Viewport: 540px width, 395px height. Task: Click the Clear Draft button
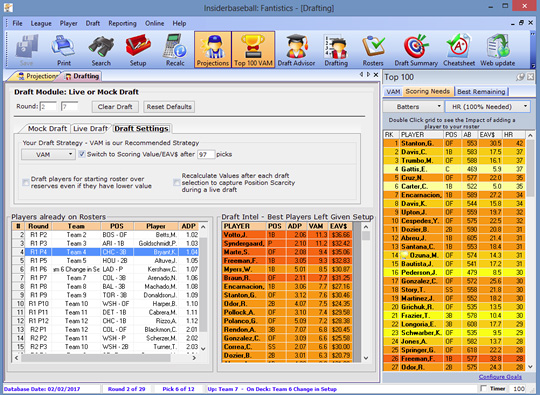coord(115,107)
